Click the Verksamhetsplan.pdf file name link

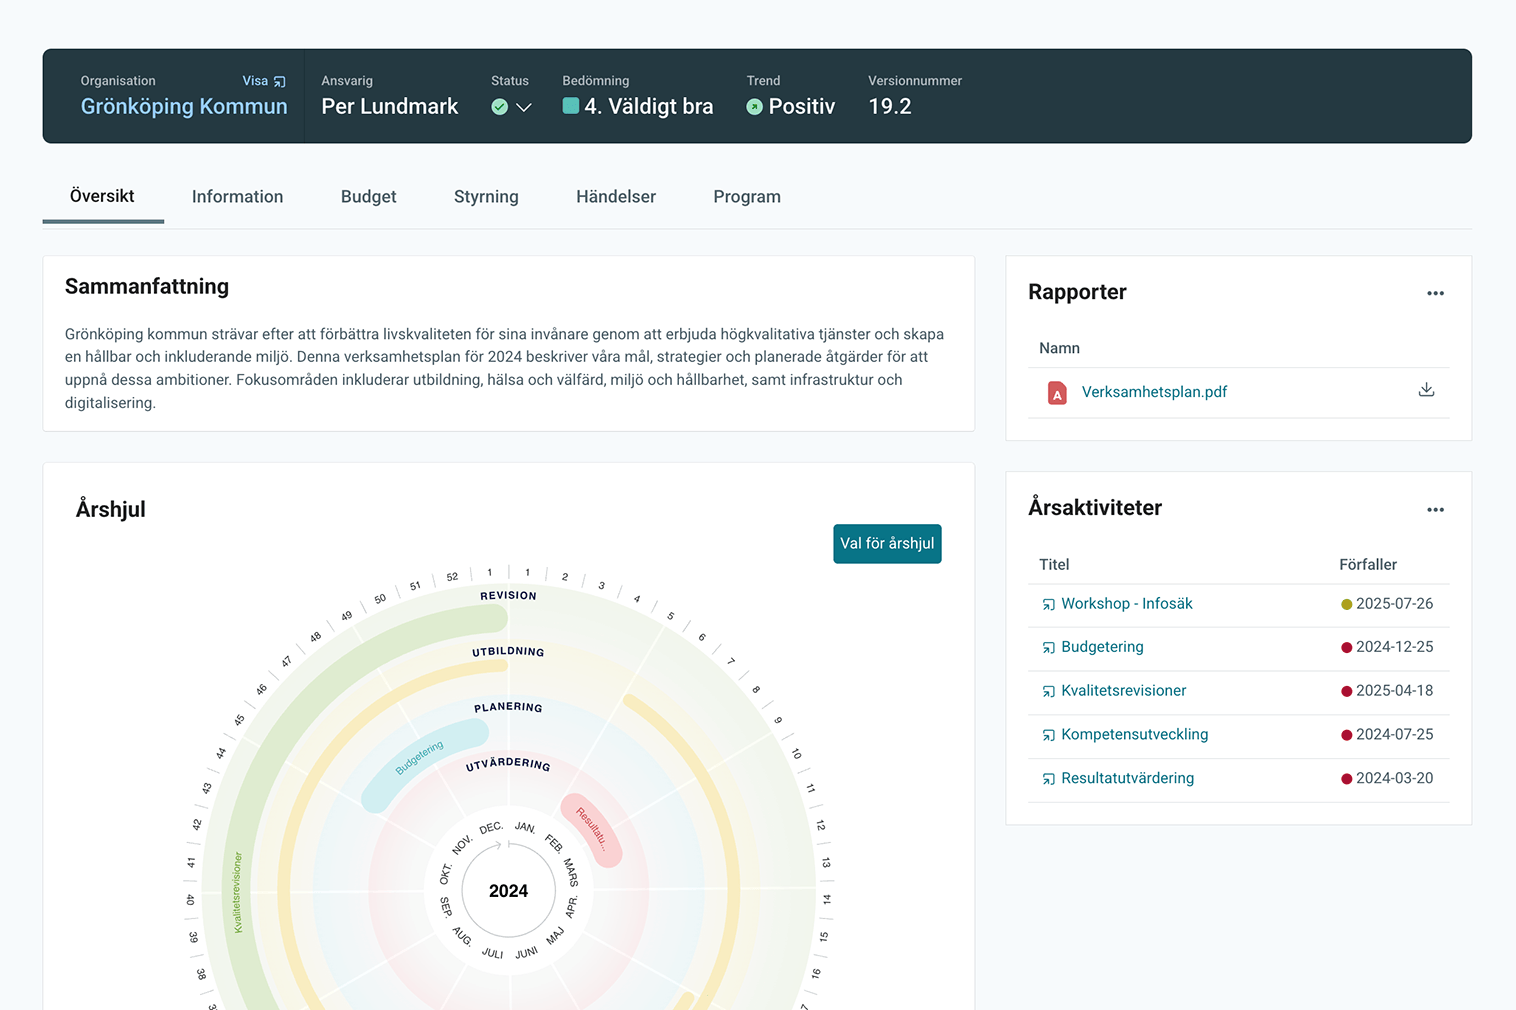(x=1154, y=392)
